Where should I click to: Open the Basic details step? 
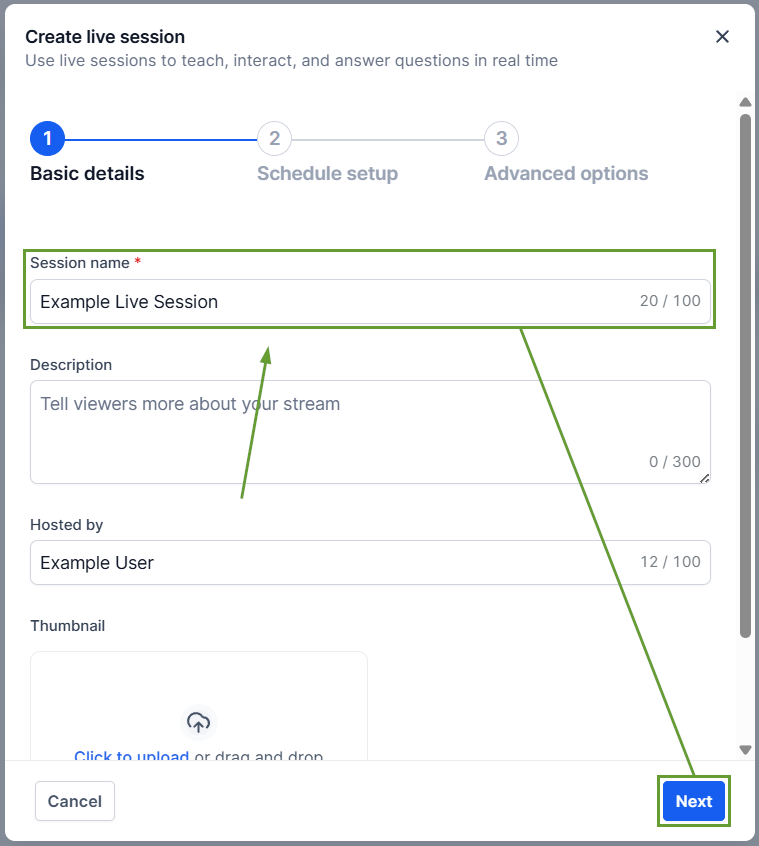click(x=87, y=174)
